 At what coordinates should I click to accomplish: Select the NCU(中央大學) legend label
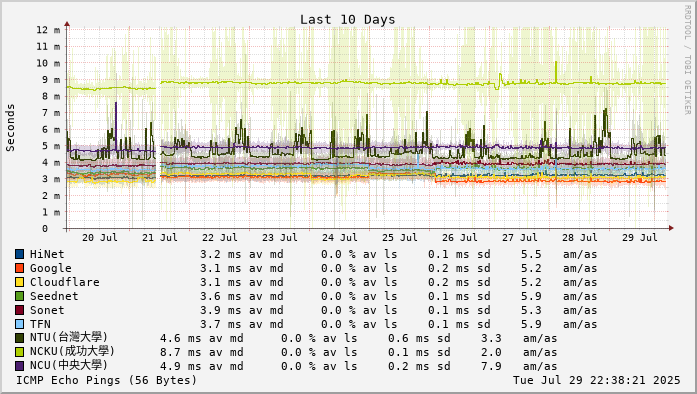(x=68, y=366)
